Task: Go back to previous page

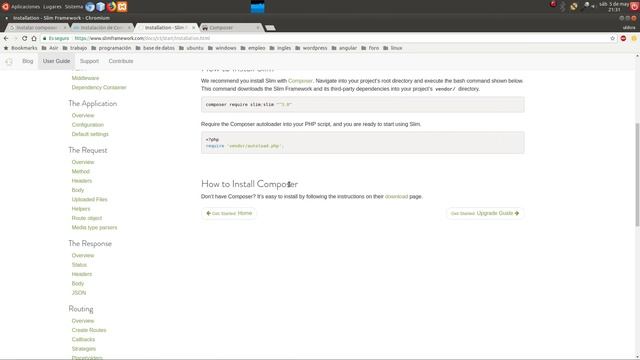Action: click(x=6, y=38)
